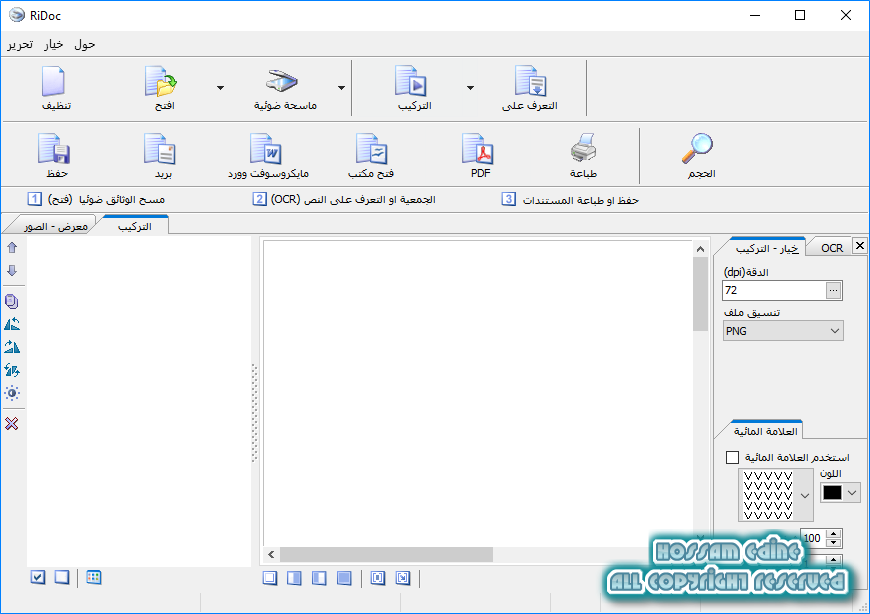Screen dimensions: 870x614
Task: Move image up with the up arrow
Action: coord(12,247)
